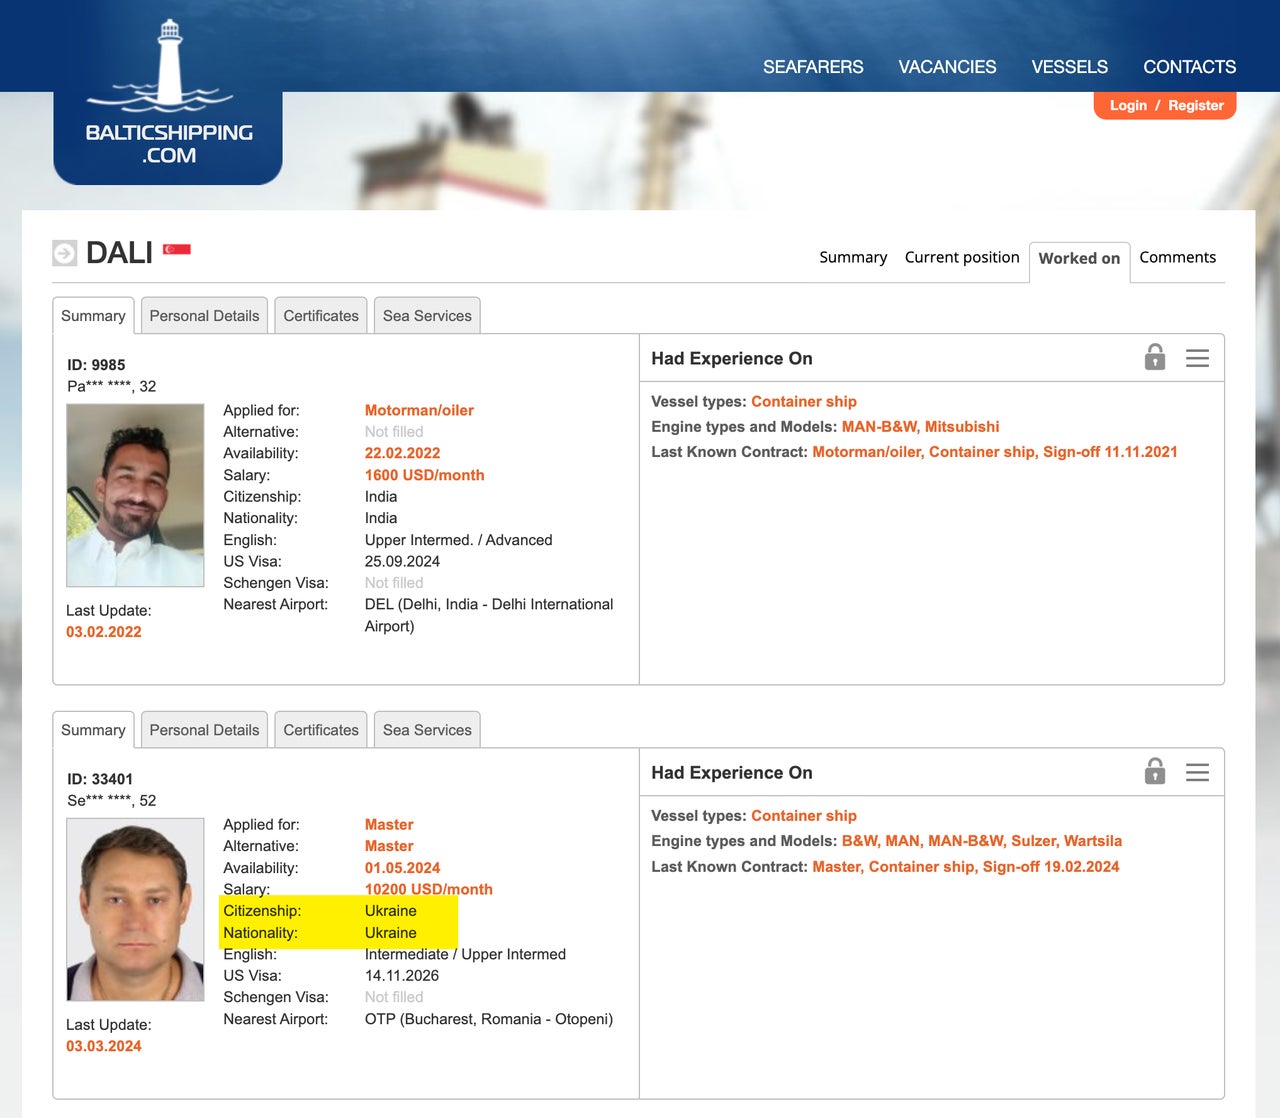The height and width of the screenshot is (1118, 1280).
Task: Click the lock icon in first seafarer panel
Action: tap(1155, 357)
